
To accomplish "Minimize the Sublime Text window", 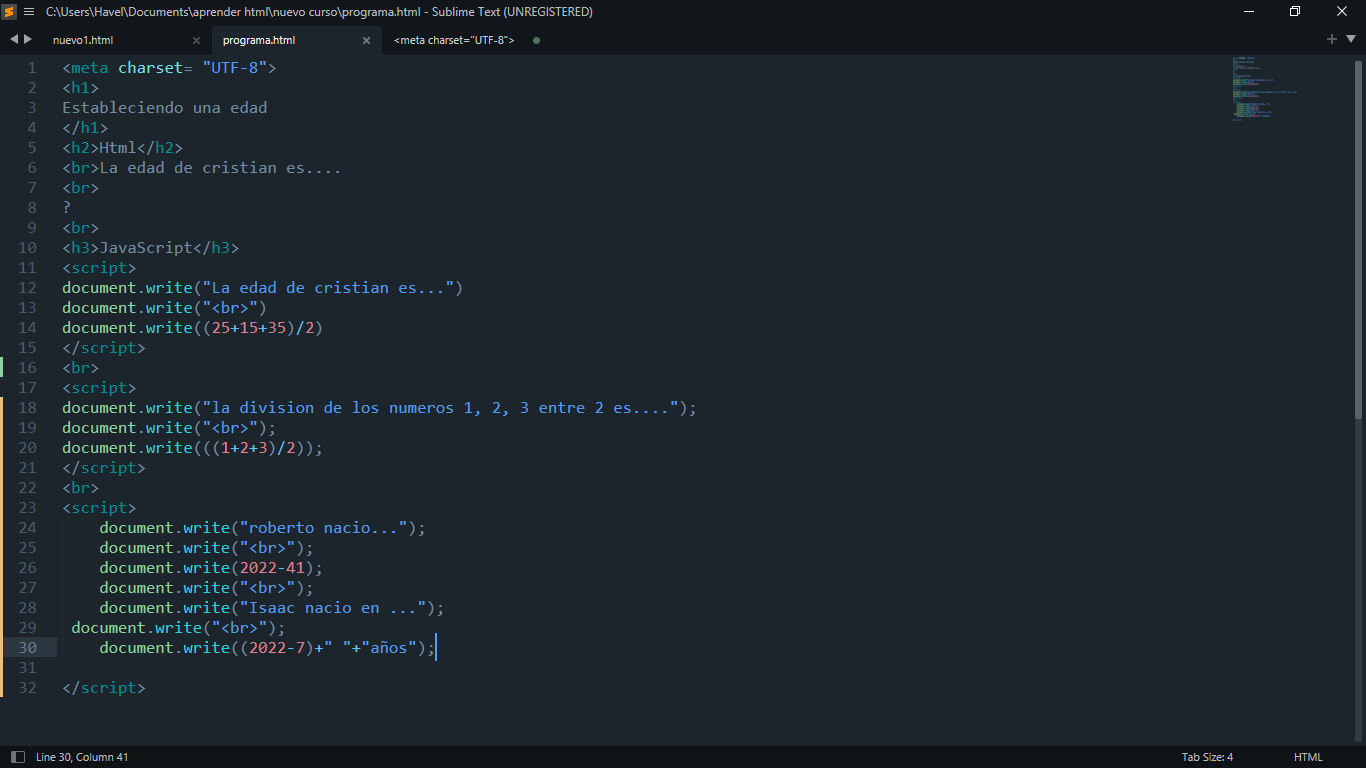I will pos(1249,12).
